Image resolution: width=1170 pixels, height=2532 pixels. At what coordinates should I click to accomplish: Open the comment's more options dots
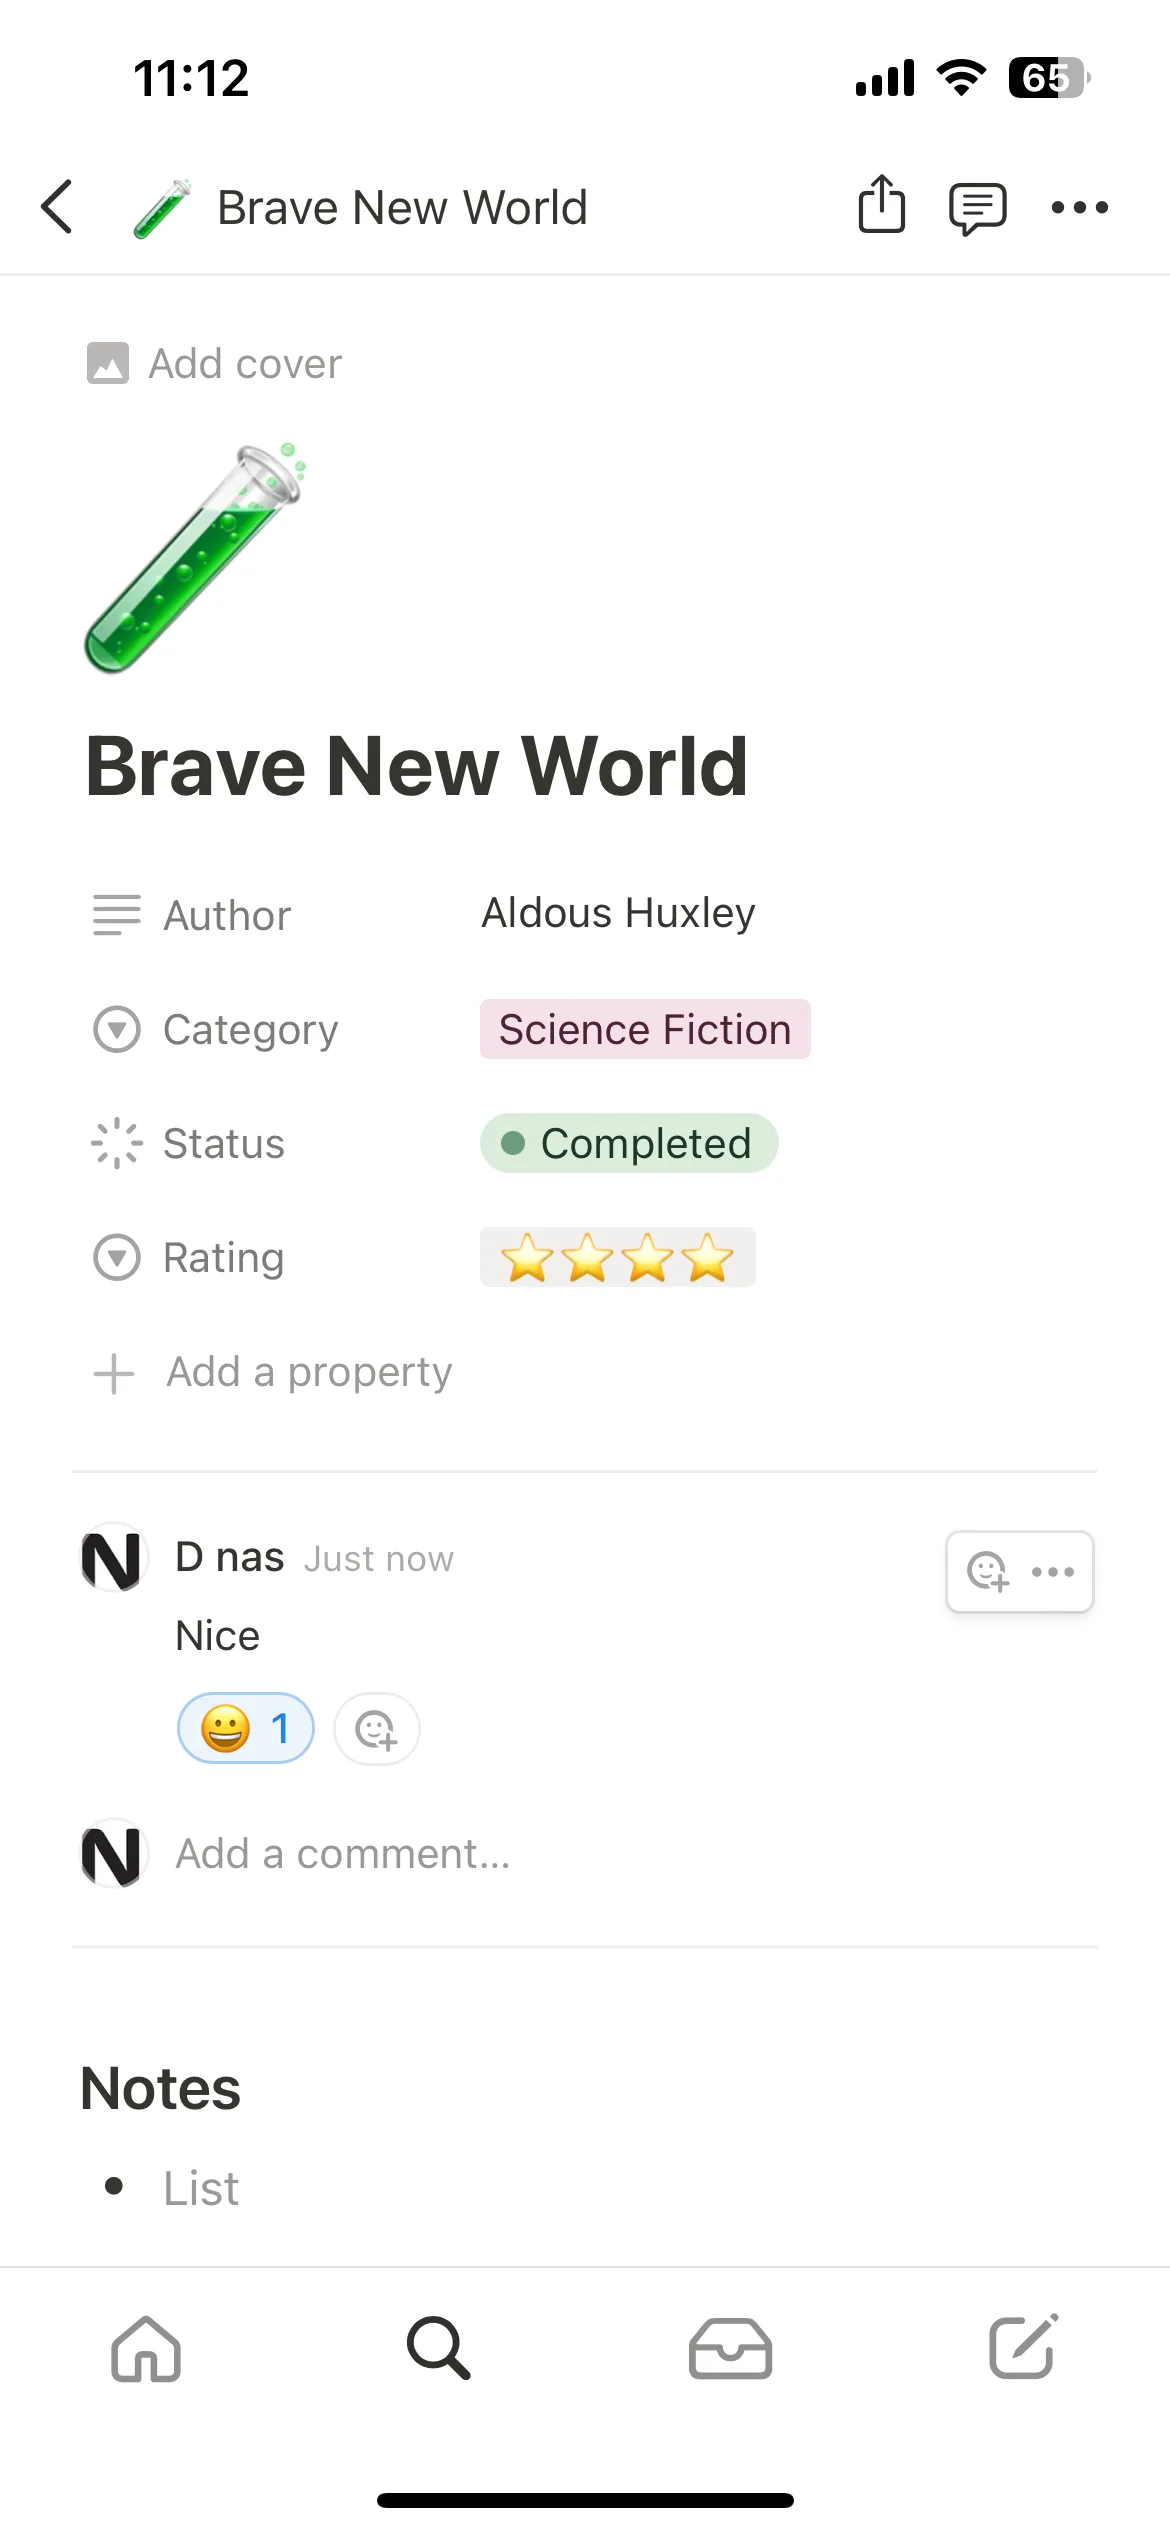(x=1053, y=1572)
